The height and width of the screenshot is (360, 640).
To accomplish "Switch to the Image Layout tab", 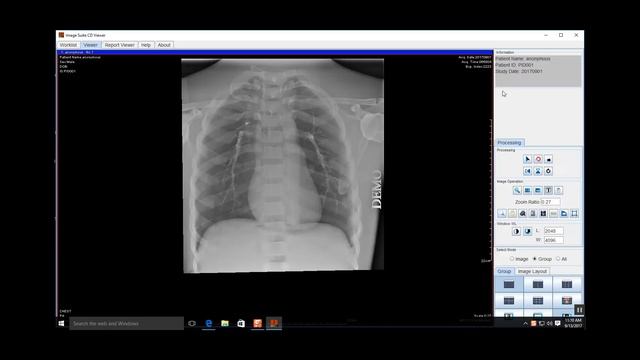I will point(532,271).
